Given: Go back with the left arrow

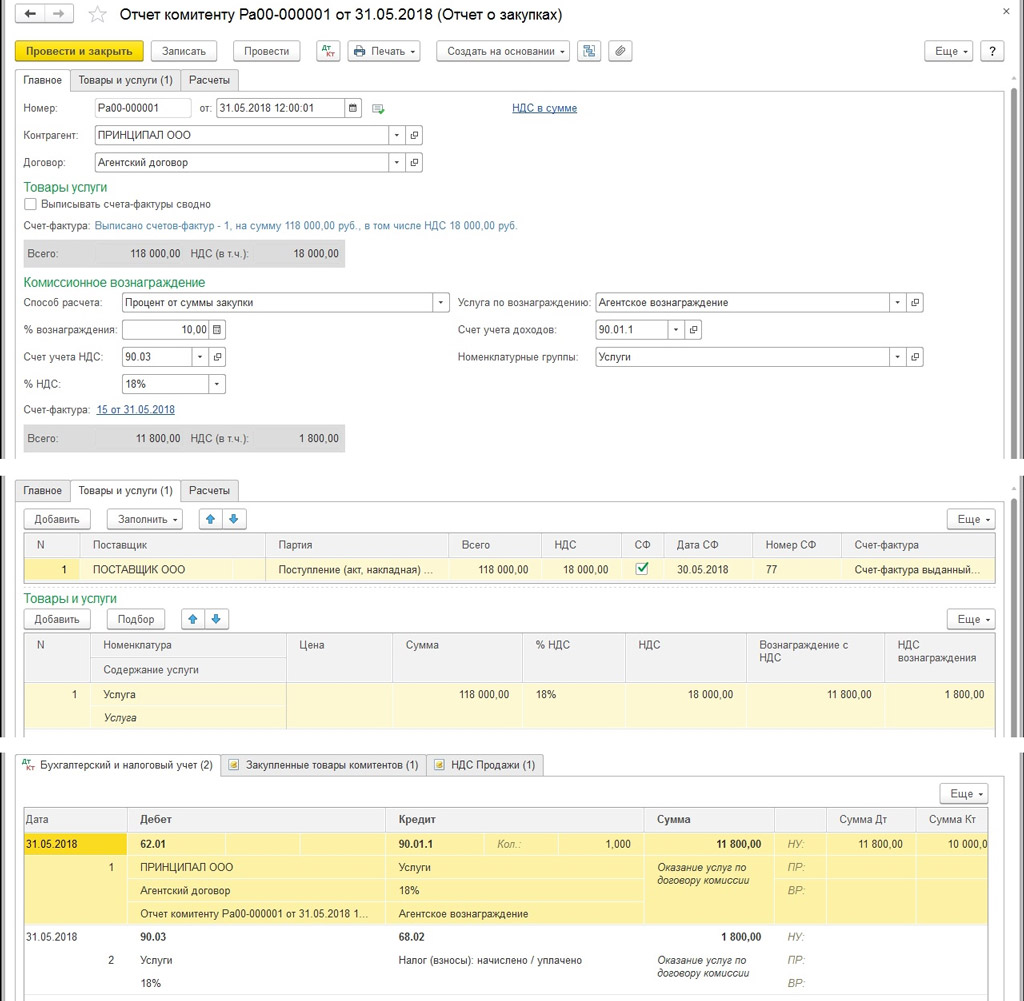Looking at the screenshot, I should [x=29, y=14].
